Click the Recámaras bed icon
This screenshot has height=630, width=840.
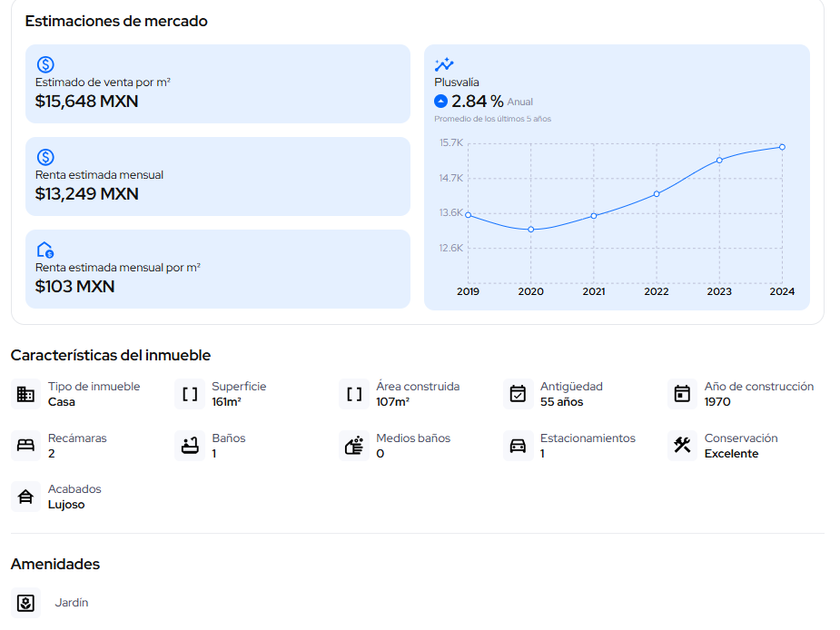tap(26, 446)
